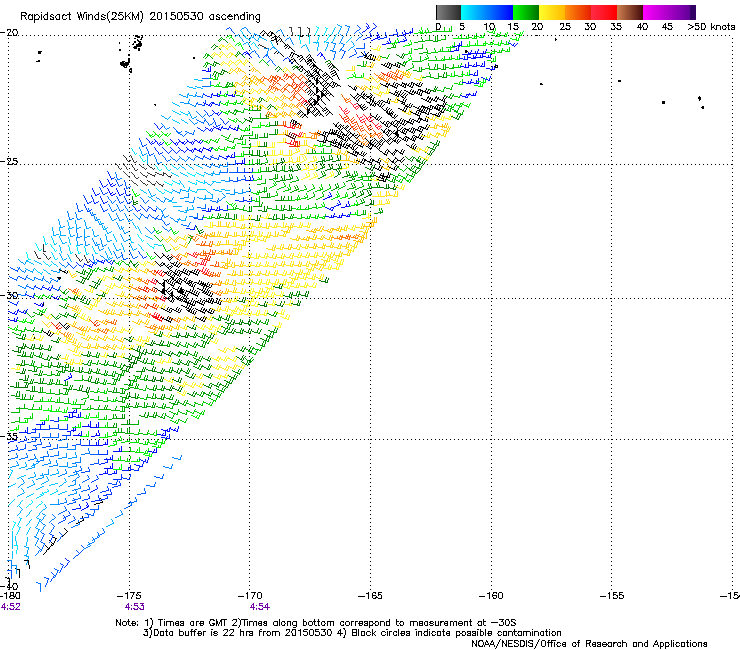Click the legend number '10' label
The image size is (740, 650).
coord(489,27)
